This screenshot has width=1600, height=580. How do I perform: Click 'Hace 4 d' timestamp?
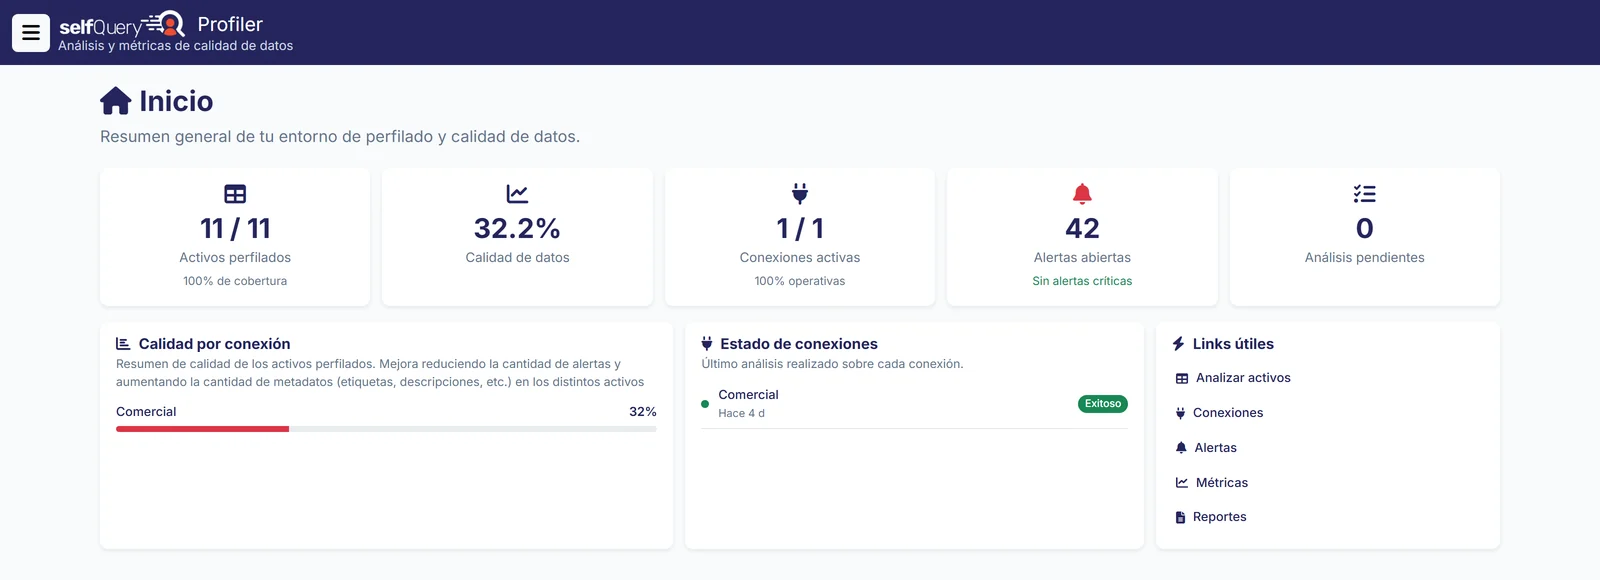[741, 413]
